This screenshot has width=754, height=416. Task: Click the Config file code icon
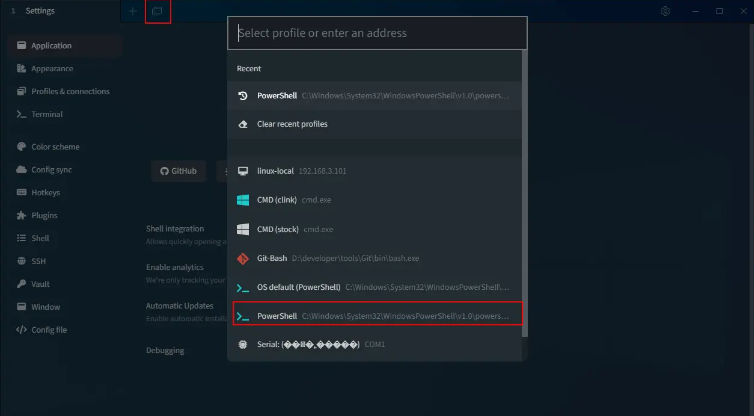pos(21,329)
